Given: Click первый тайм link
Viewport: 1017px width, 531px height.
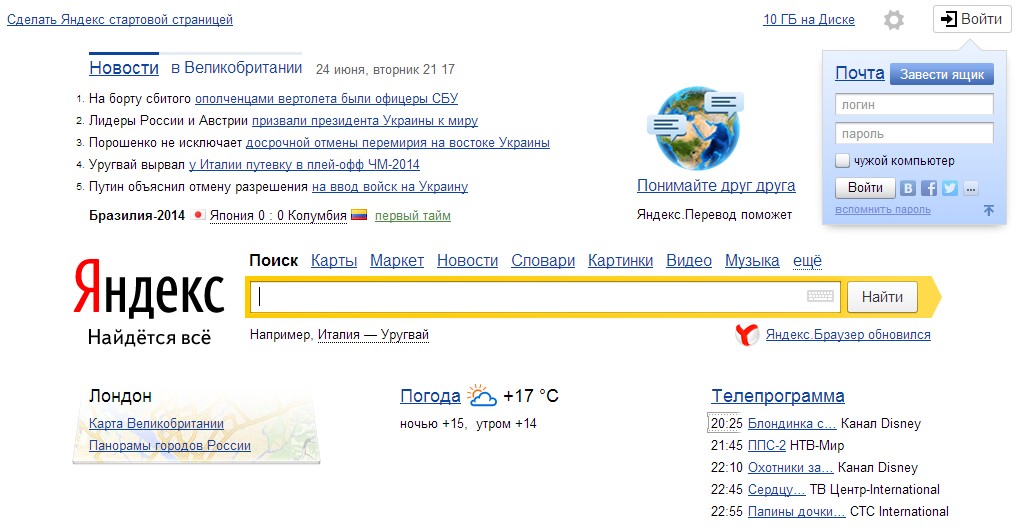Looking at the screenshot, I should 413,215.
